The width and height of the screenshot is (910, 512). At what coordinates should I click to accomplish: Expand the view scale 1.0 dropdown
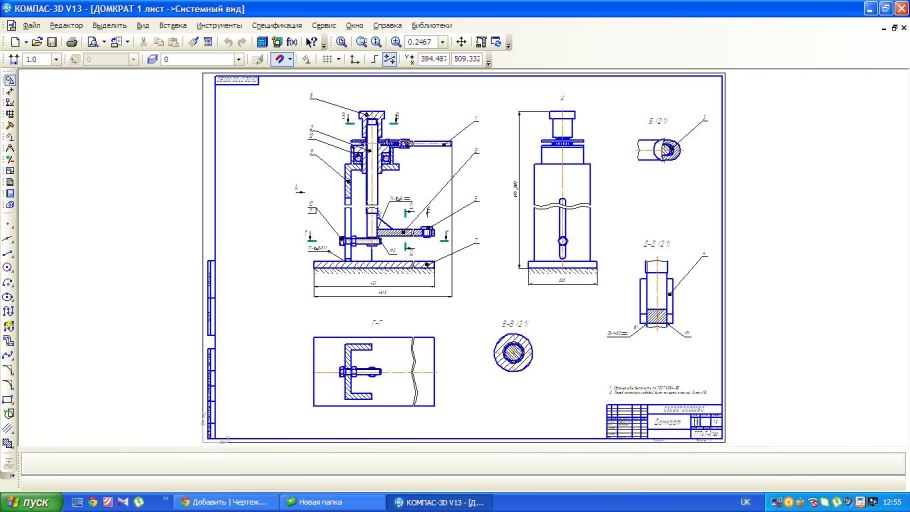[x=55, y=59]
